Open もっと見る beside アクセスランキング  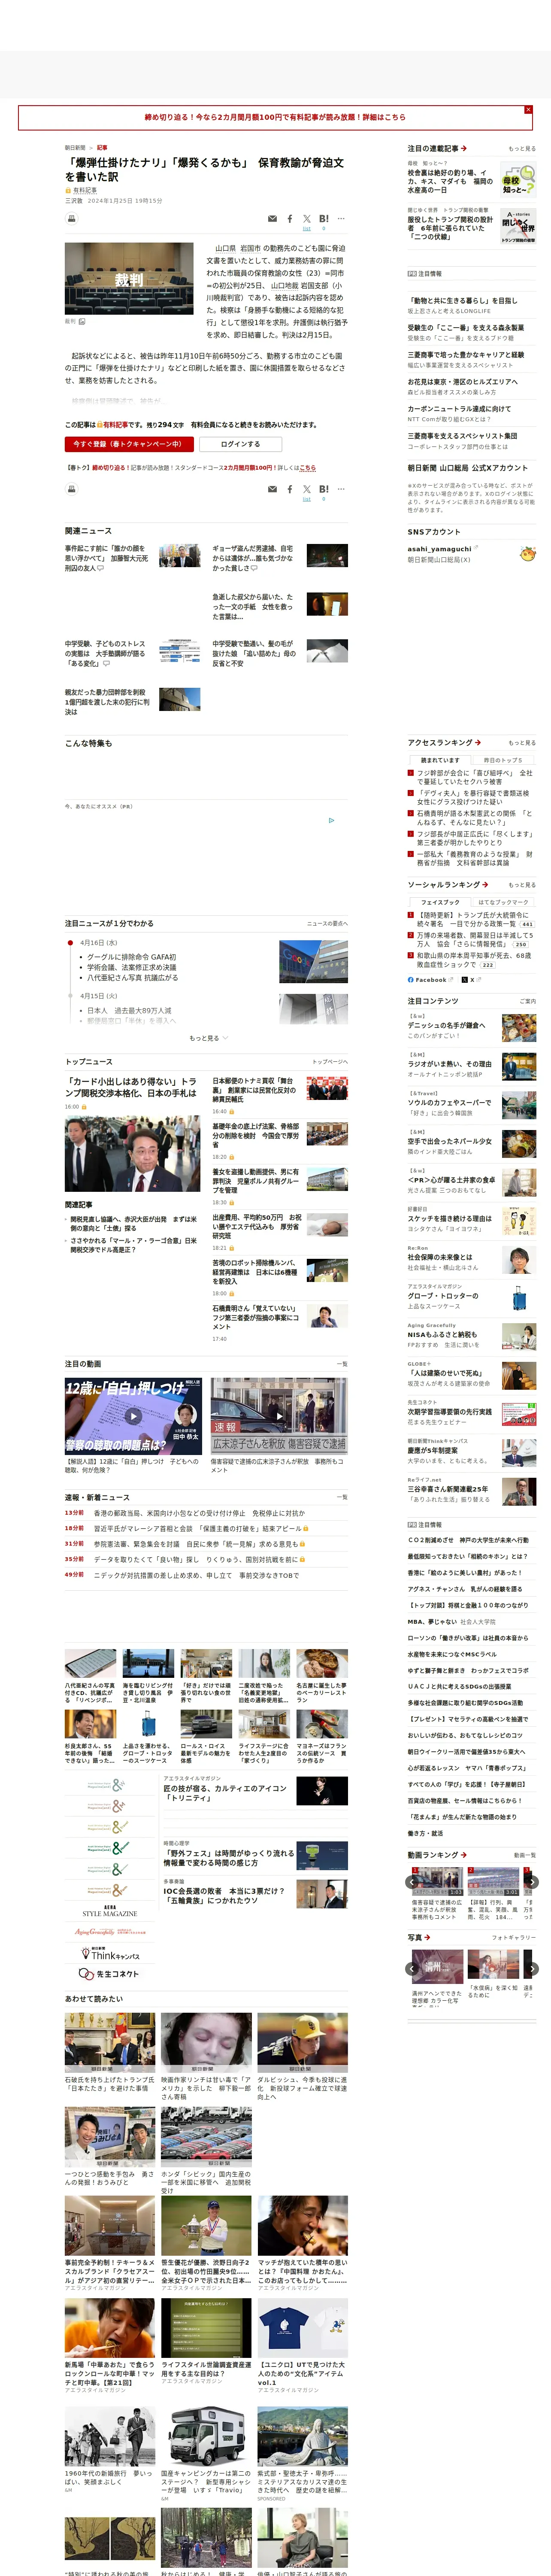522,743
